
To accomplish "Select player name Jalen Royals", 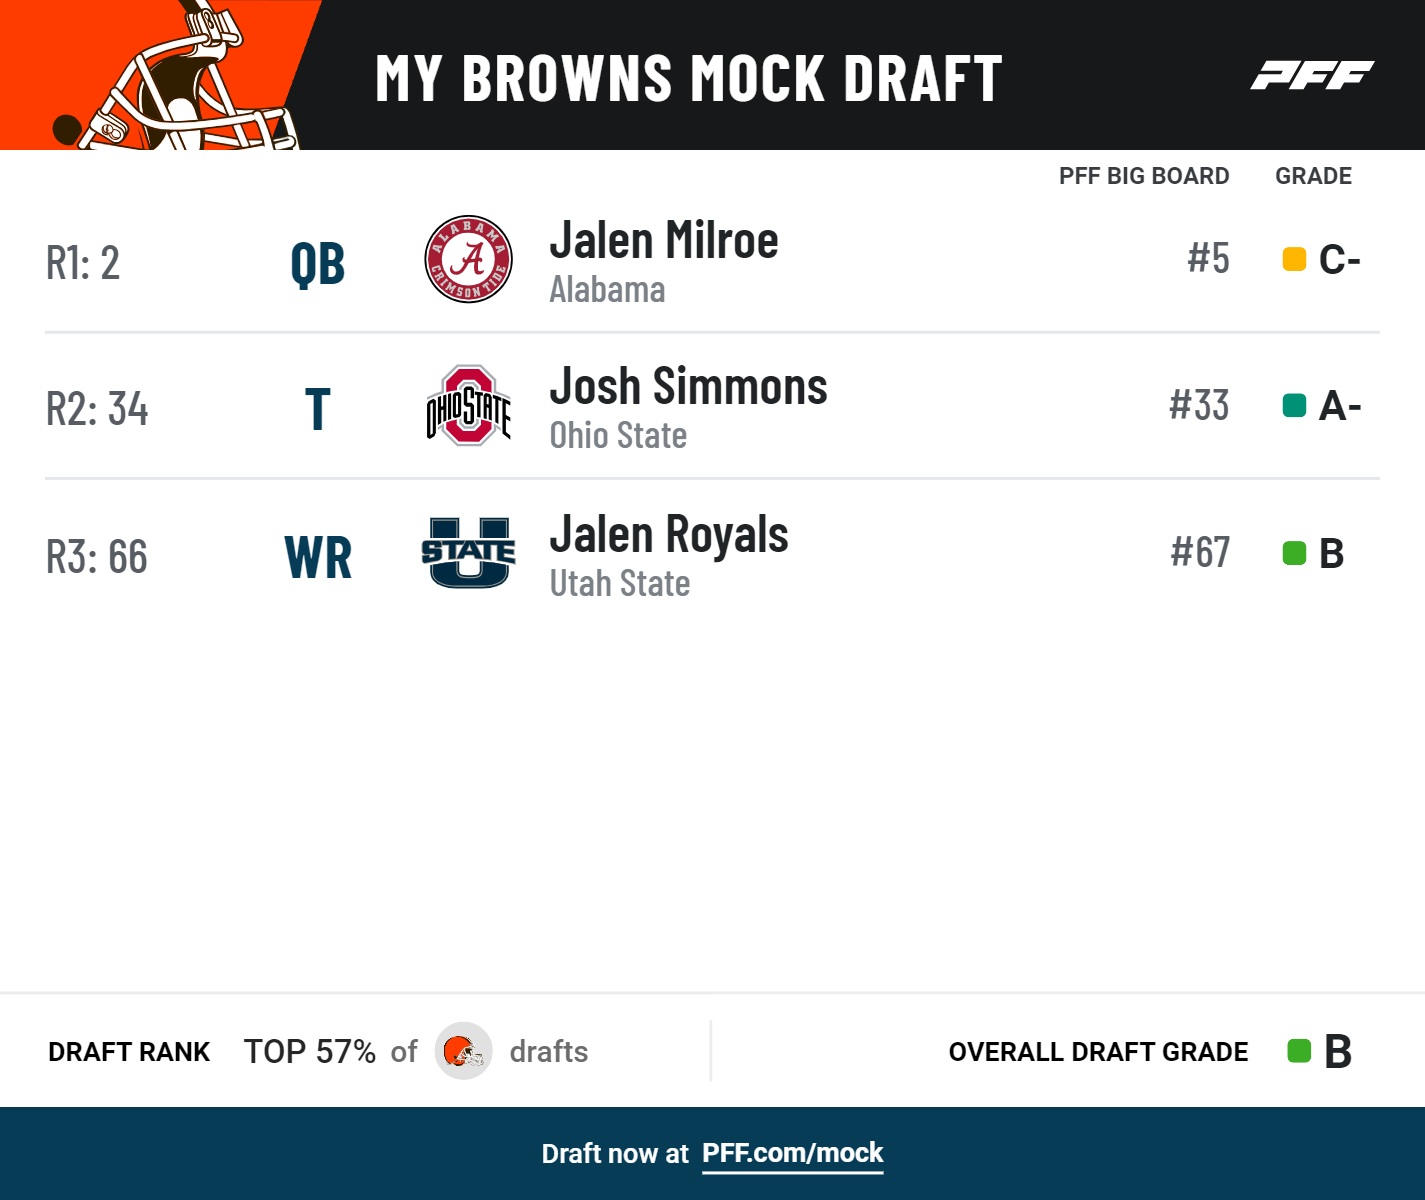I will coord(668,534).
